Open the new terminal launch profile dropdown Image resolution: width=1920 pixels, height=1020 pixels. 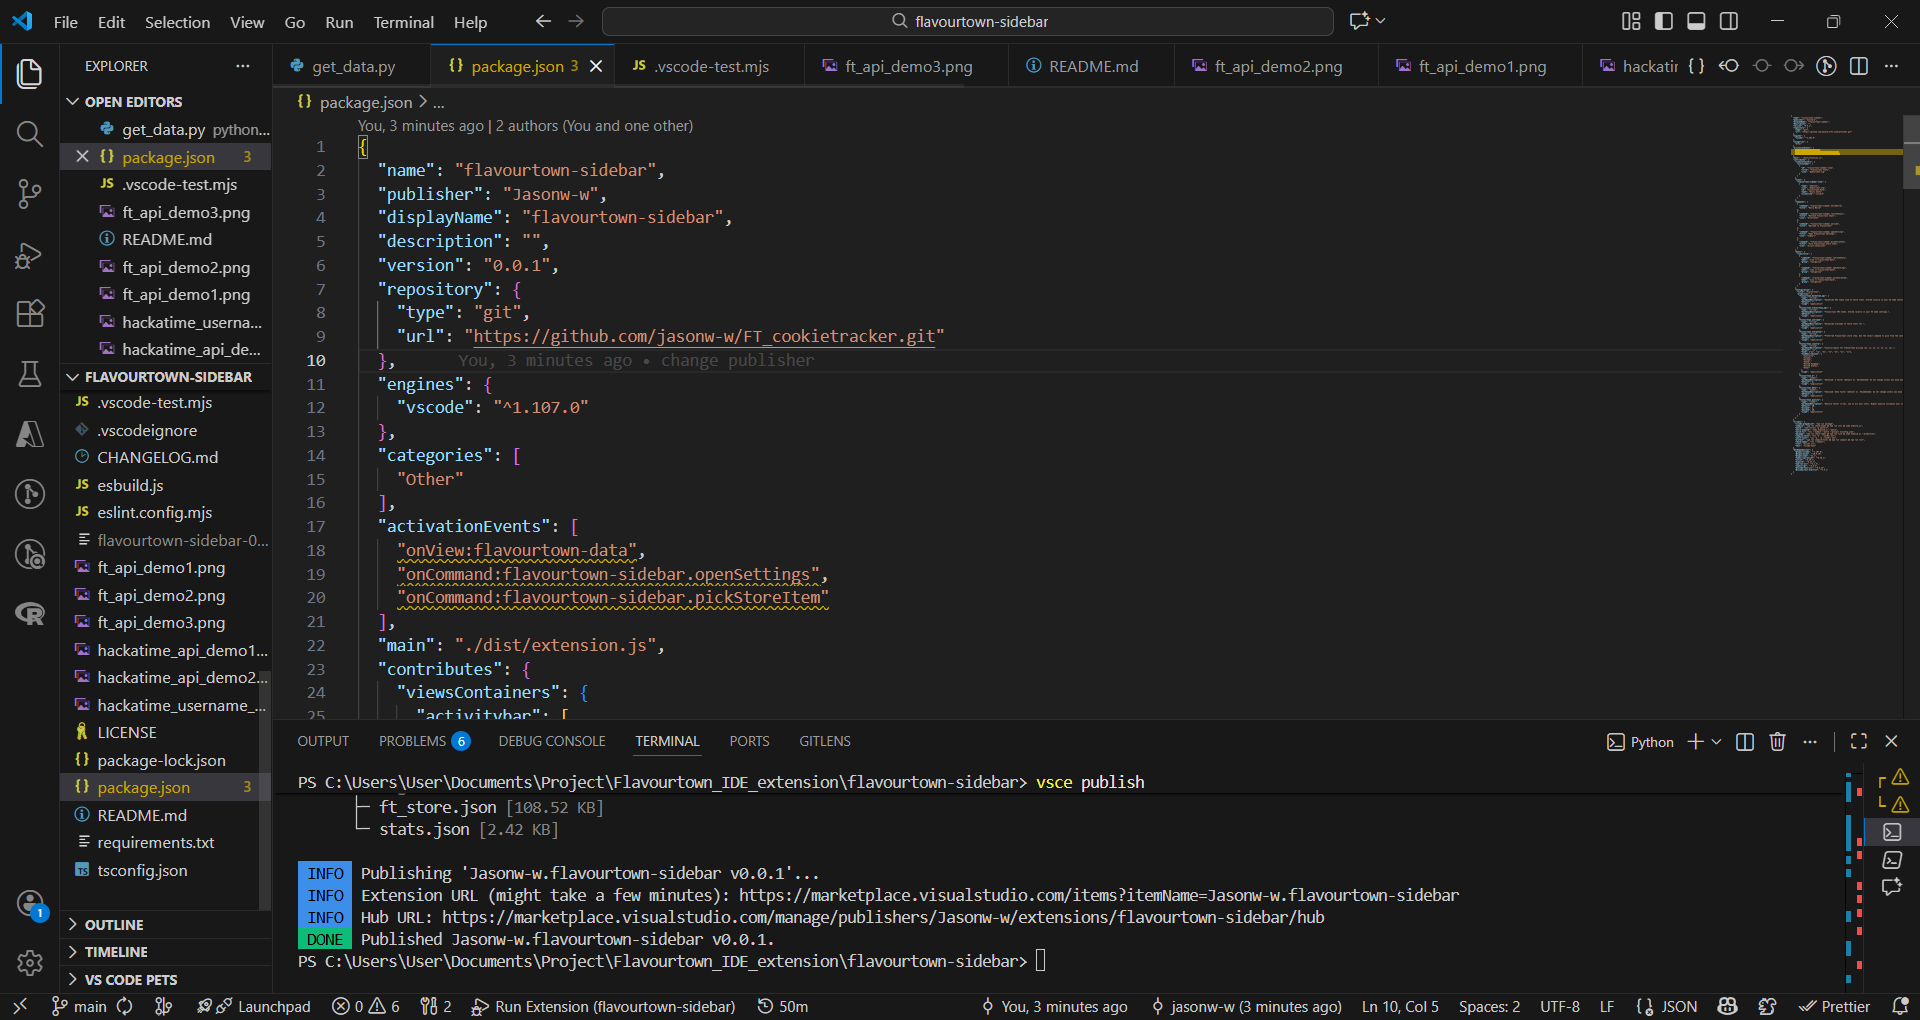click(x=1717, y=741)
